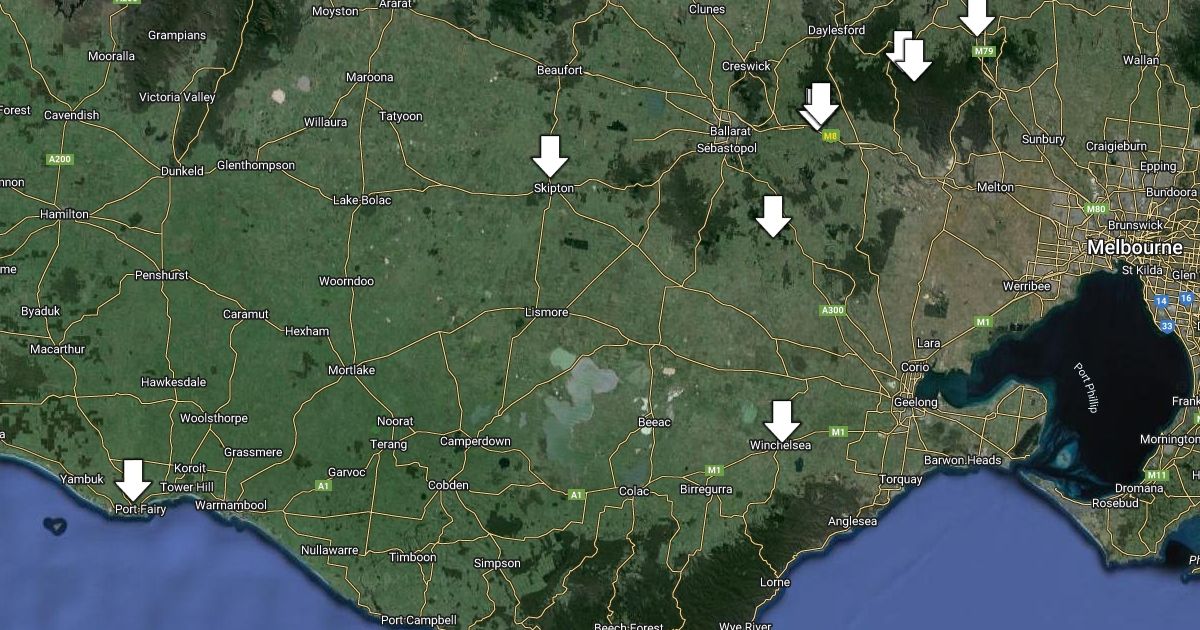This screenshot has height=630, width=1200.
Task: Click the arrow marker above Winchelsea
Action: click(x=782, y=421)
